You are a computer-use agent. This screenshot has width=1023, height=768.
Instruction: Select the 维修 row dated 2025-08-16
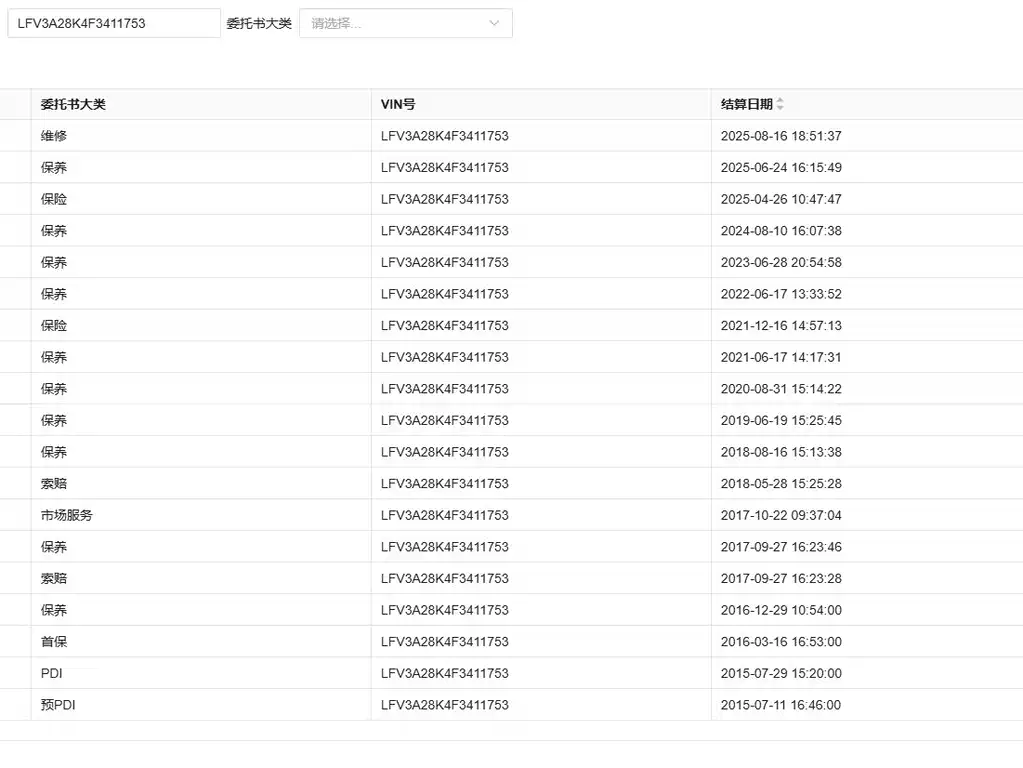[x=512, y=136]
